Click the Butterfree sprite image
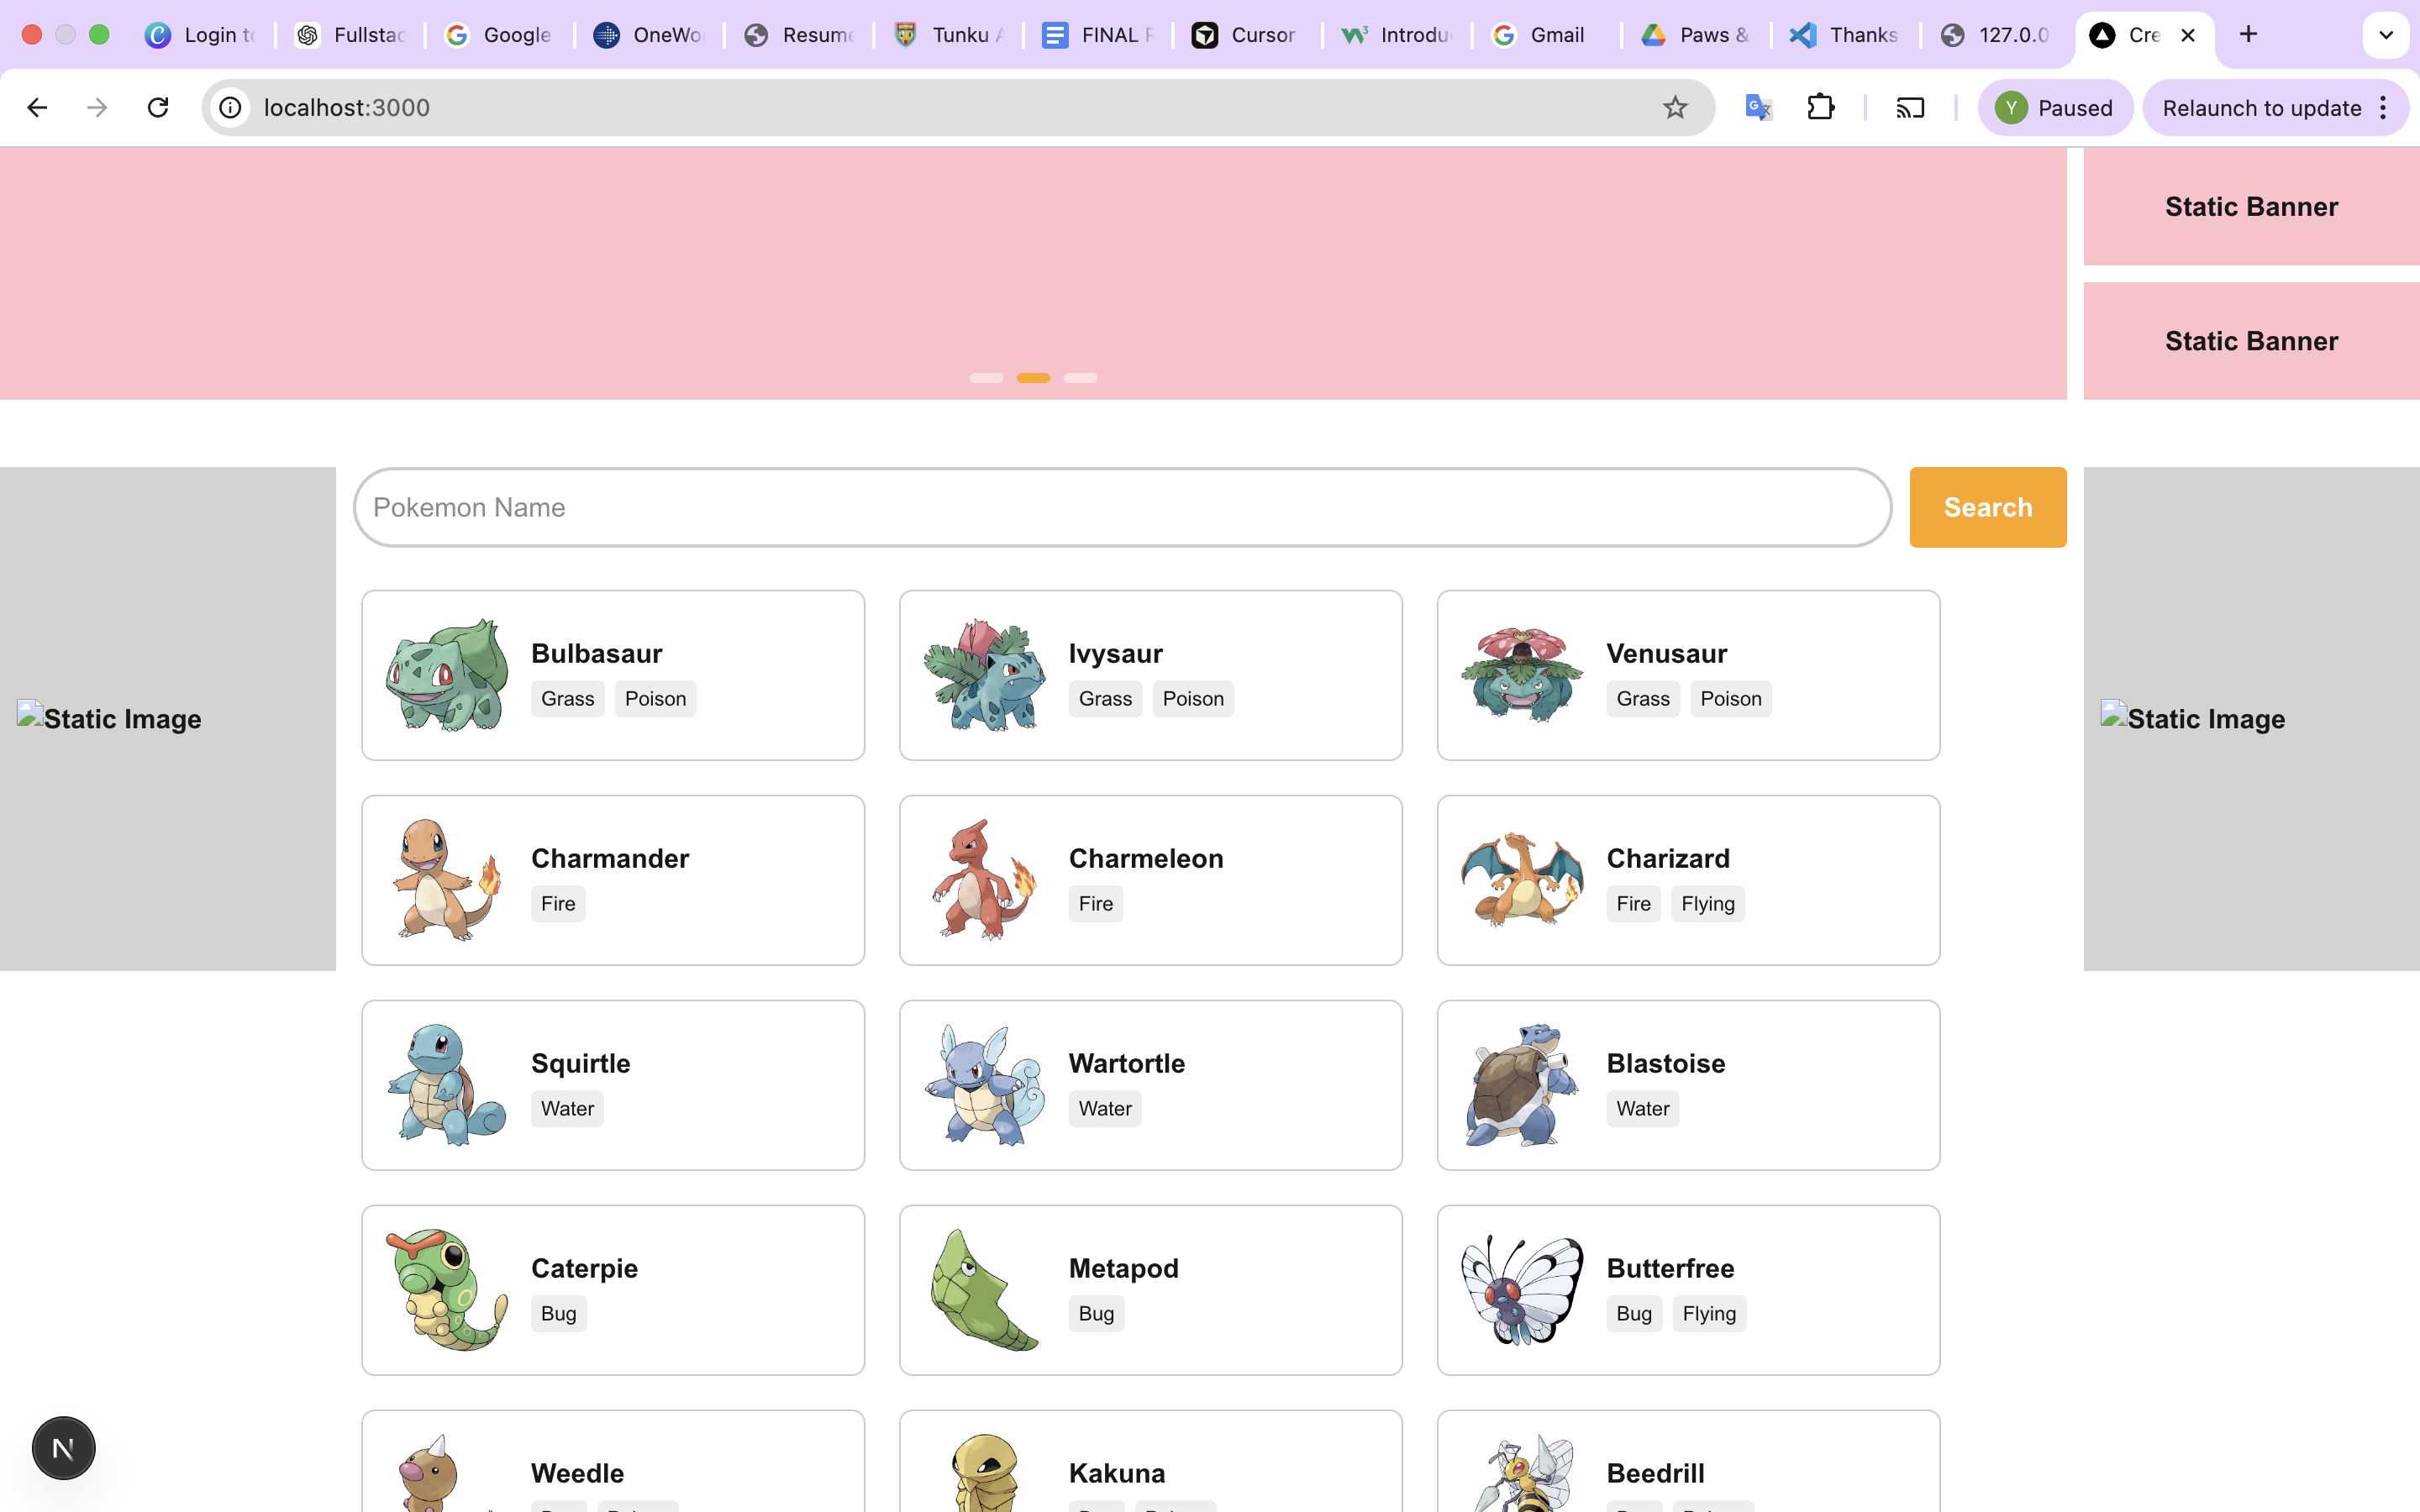 [1522, 1290]
